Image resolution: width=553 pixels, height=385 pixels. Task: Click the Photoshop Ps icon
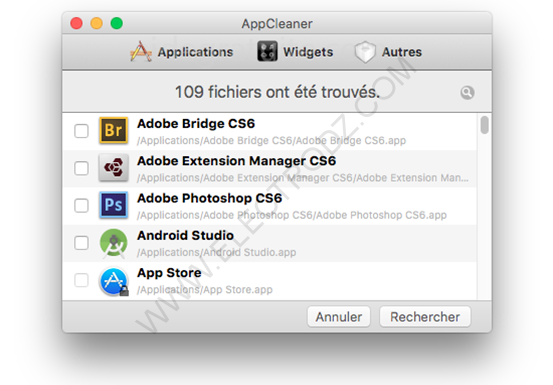point(114,205)
